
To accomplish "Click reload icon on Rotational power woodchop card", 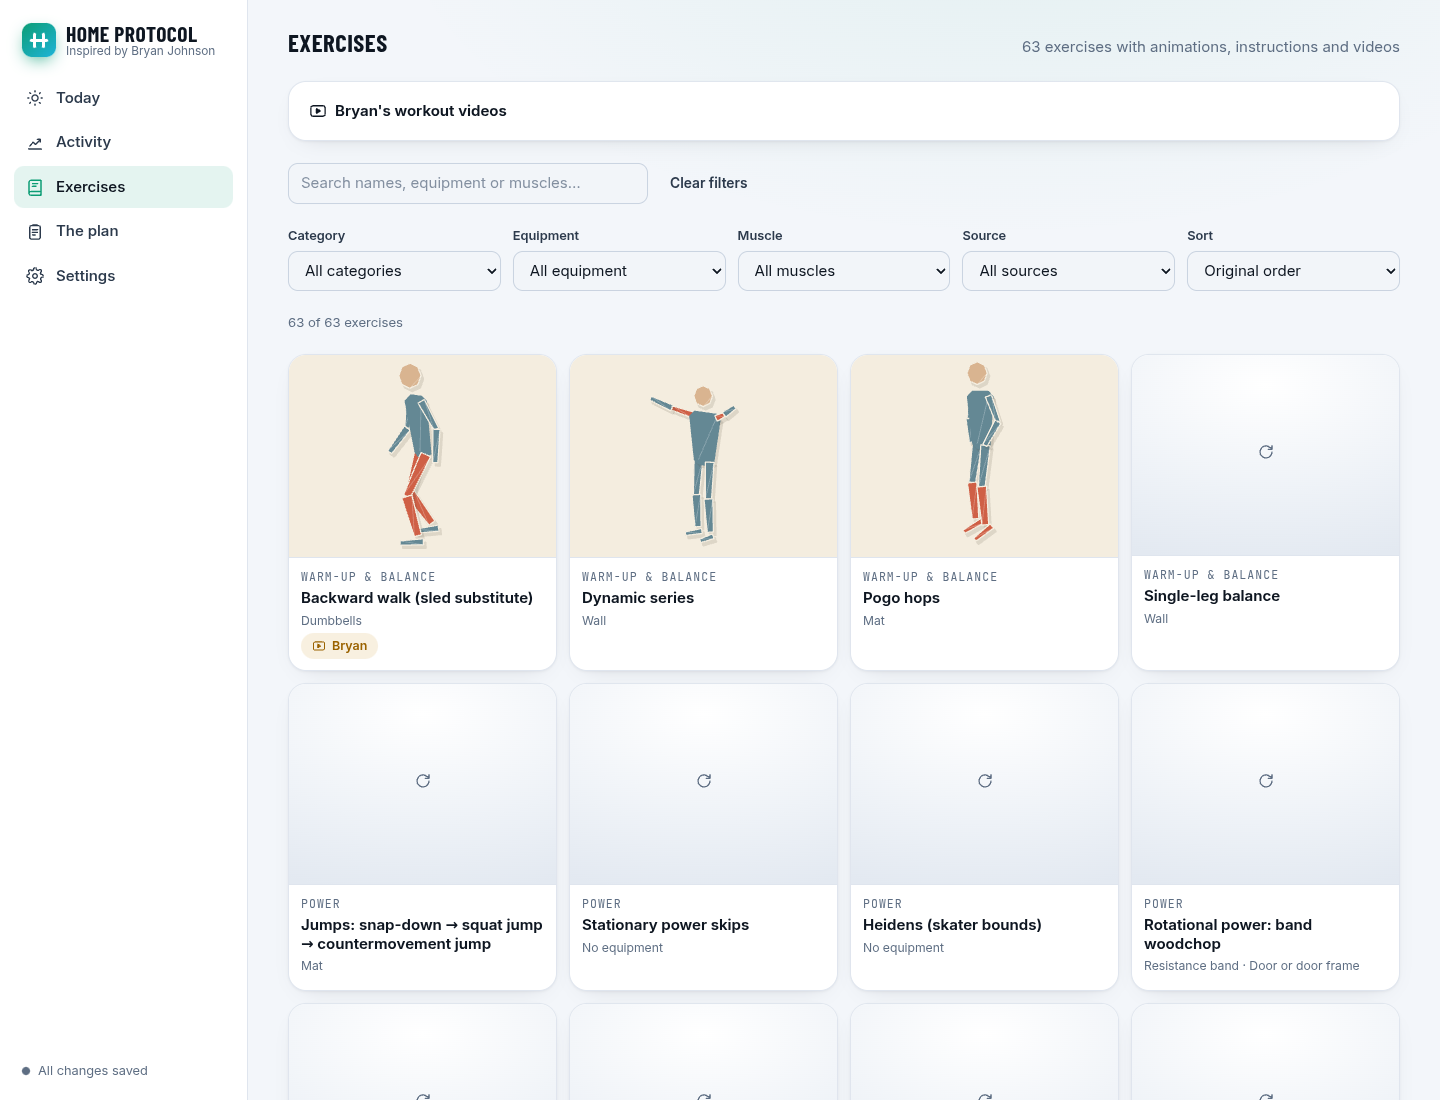I will 1266,781.
